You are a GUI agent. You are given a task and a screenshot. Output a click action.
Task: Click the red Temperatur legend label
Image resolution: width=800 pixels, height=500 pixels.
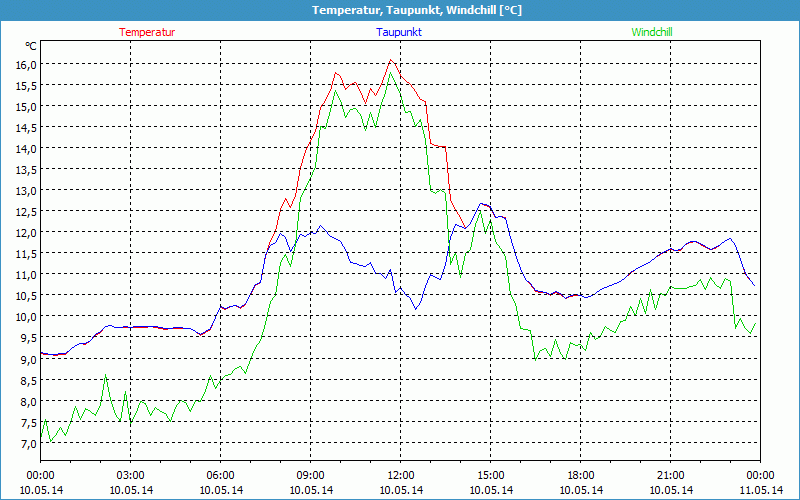(147, 32)
